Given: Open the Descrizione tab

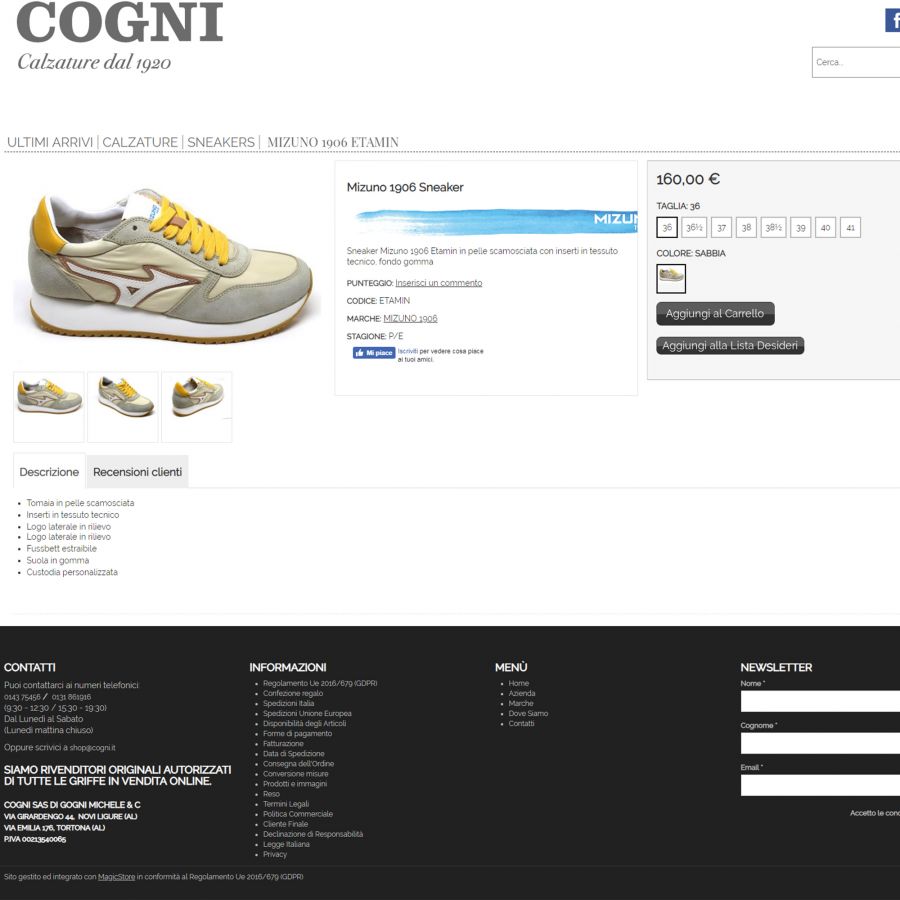Looking at the screenshot, I should coord(49,472).
